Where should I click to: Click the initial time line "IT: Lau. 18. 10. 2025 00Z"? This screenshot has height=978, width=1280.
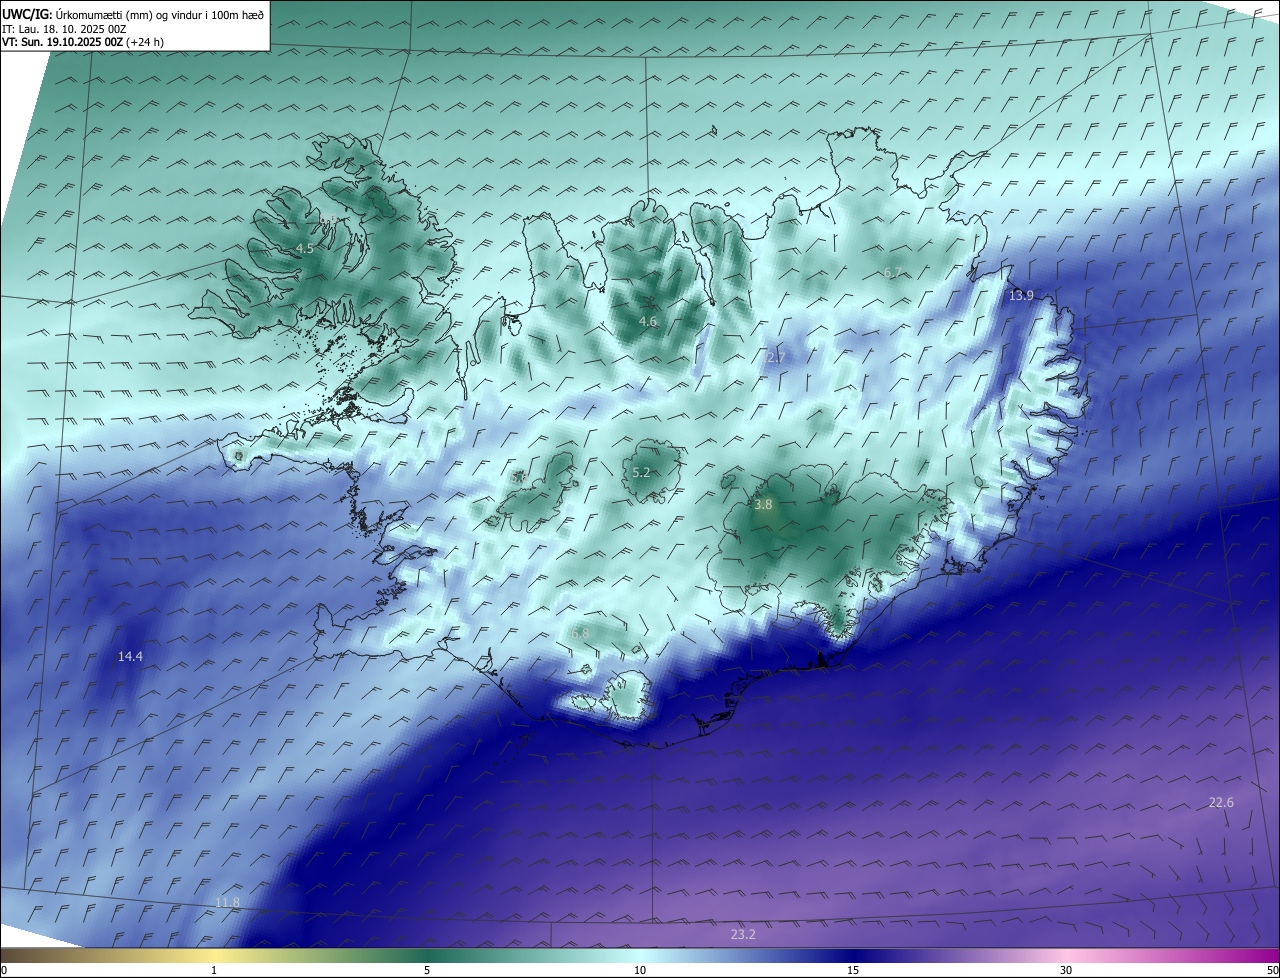pos(64,29)
